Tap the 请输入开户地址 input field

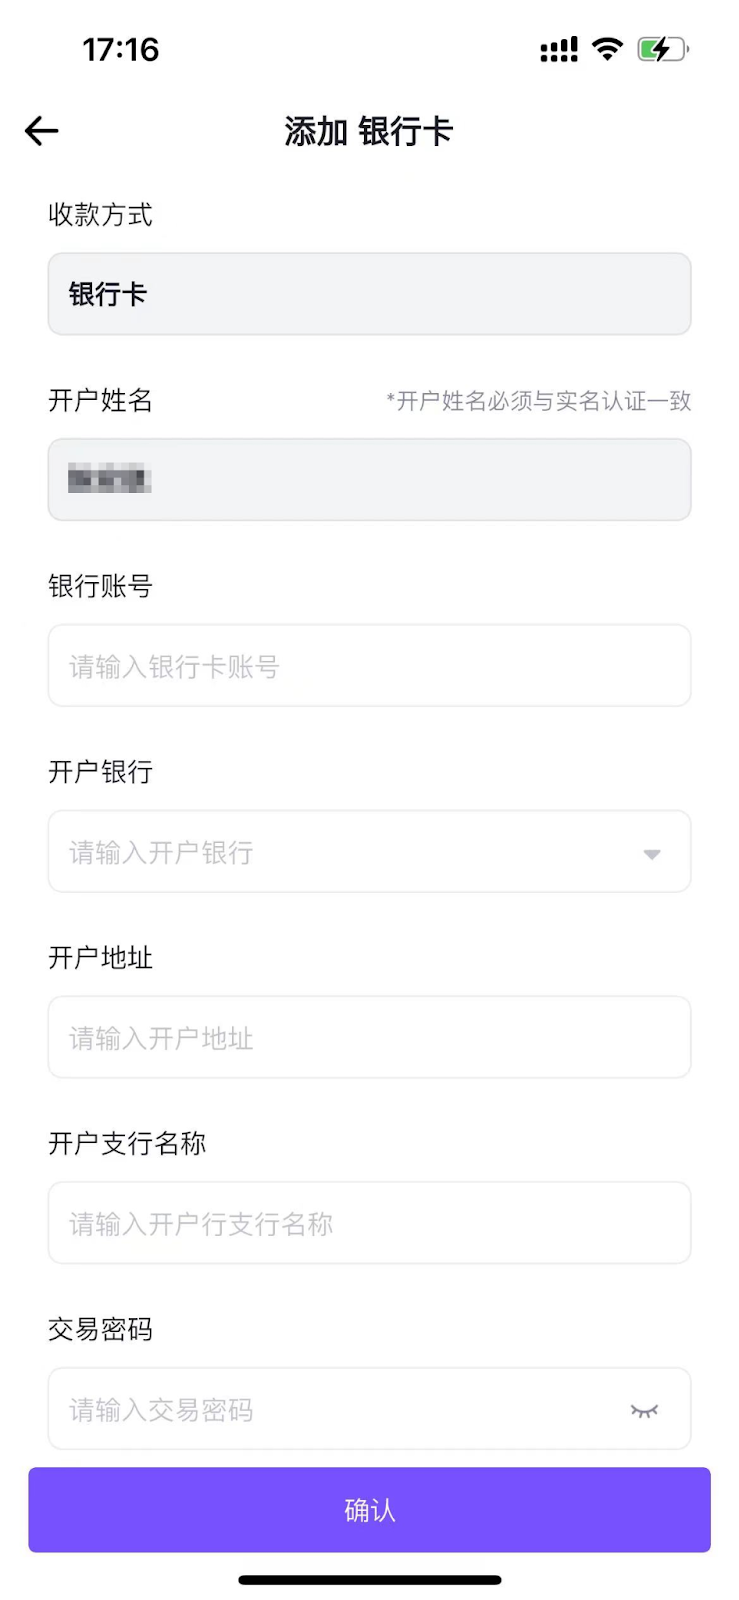click(369, 1038)
